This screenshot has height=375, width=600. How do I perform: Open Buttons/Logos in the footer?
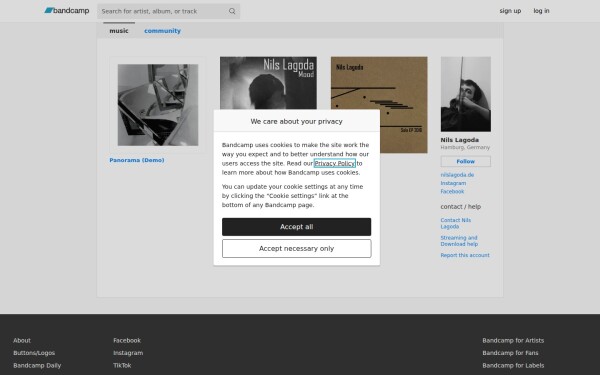(34, 353)
